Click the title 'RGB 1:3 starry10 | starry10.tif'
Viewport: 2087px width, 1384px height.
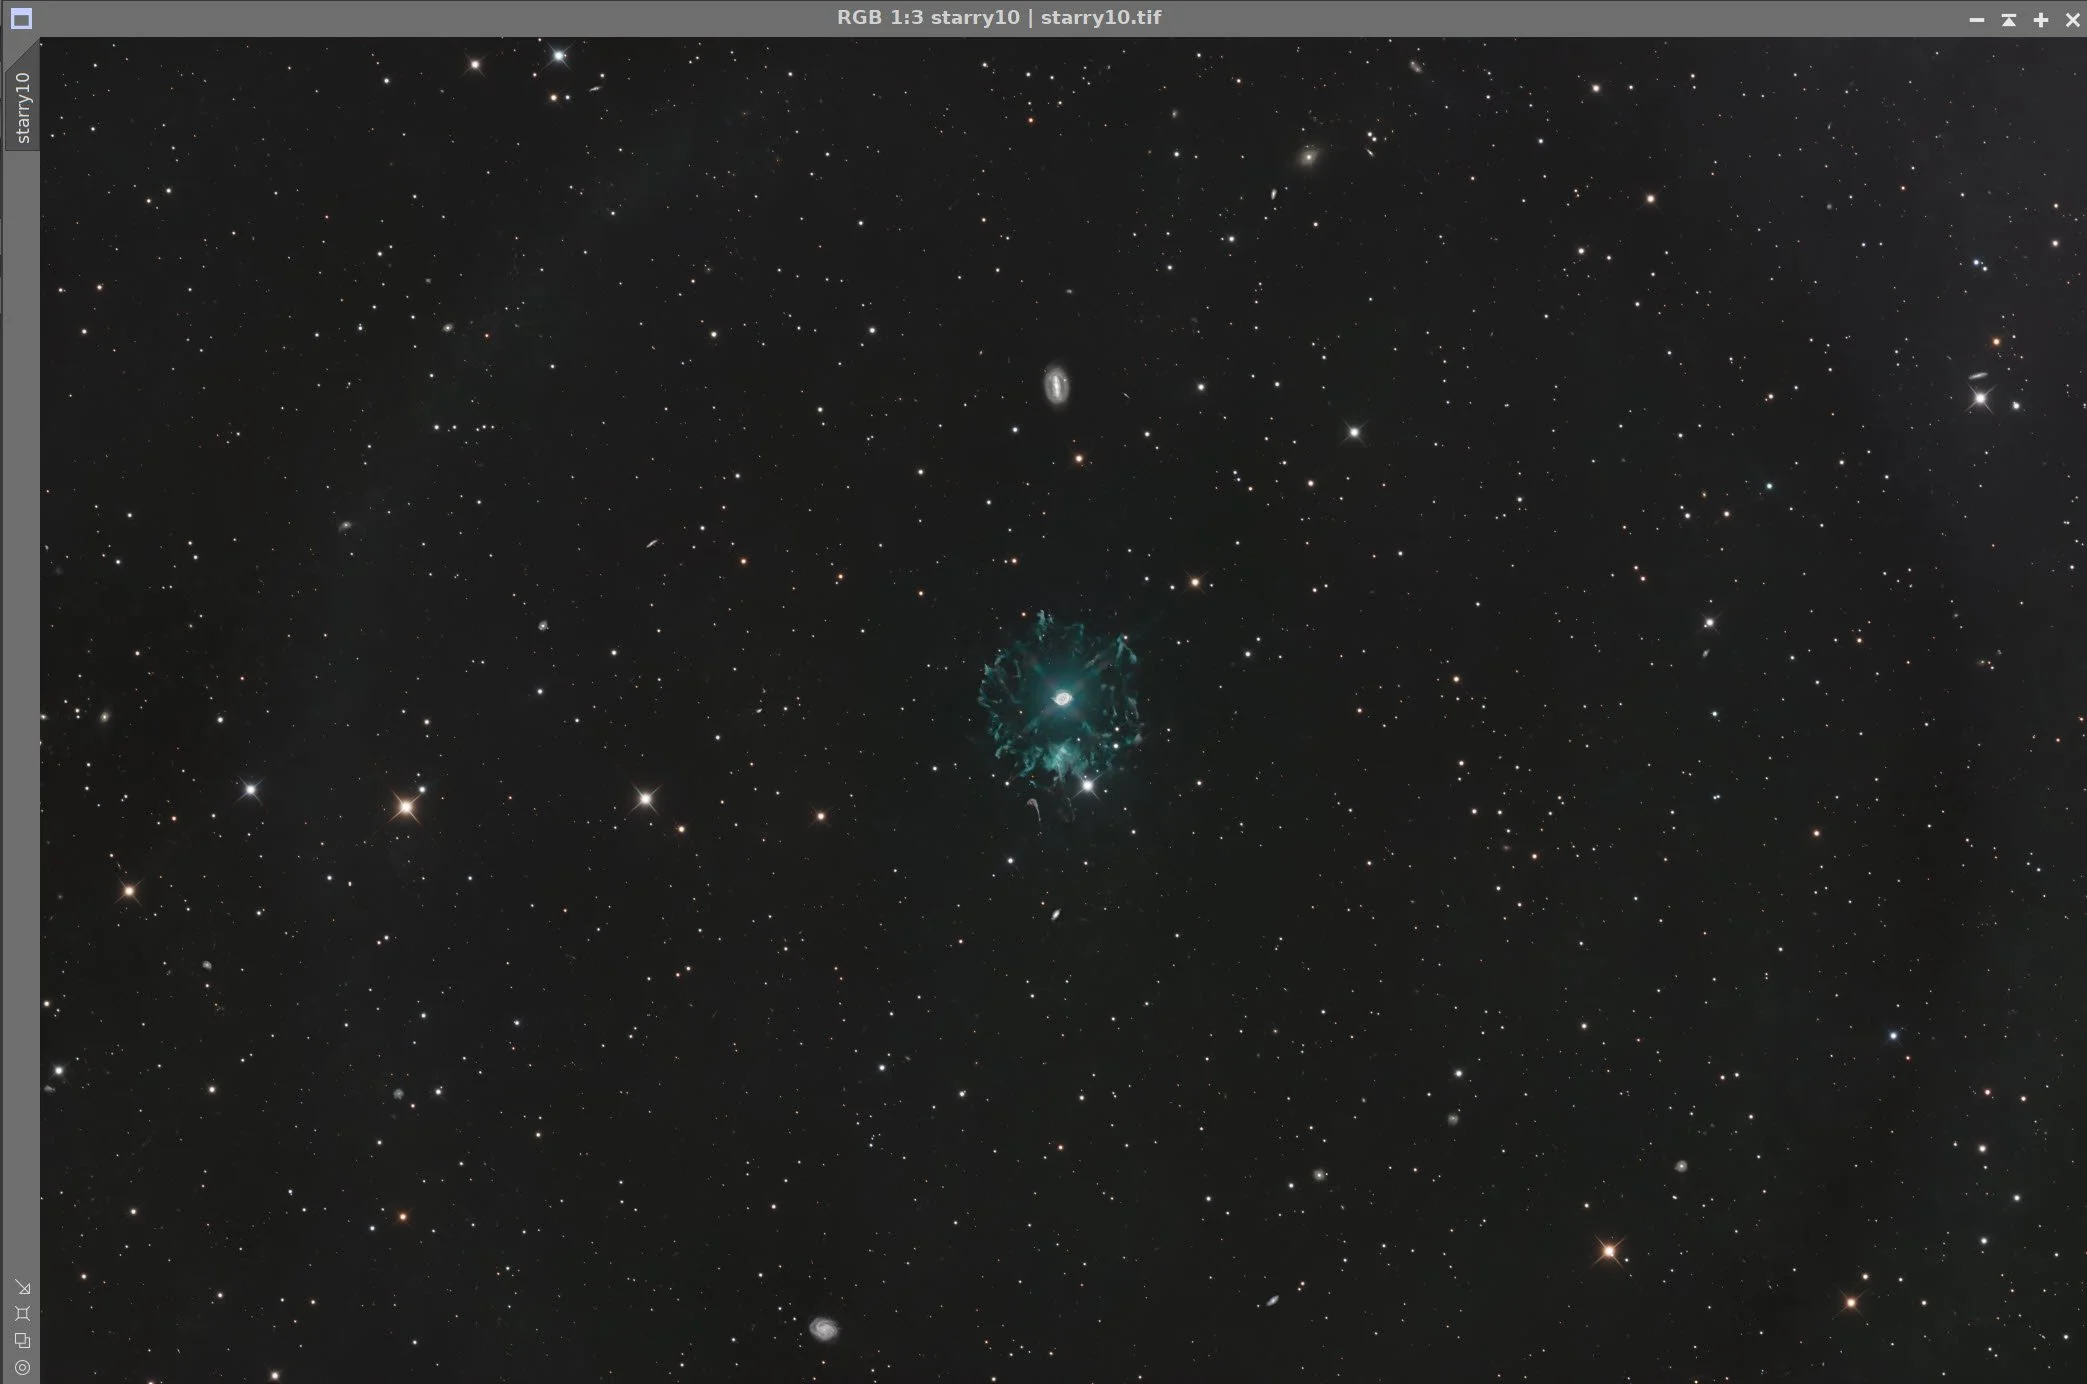tap(998, 17)
